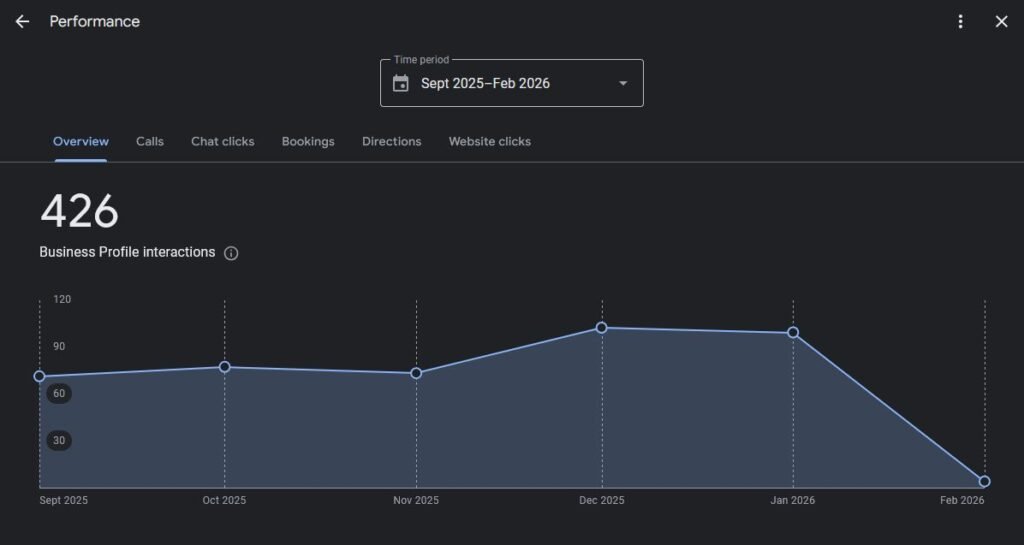Select the Oct 2025 data point on chart
Image resolution: width=1024 pixels, height=545 pixels.
click(x=225, y=367)
